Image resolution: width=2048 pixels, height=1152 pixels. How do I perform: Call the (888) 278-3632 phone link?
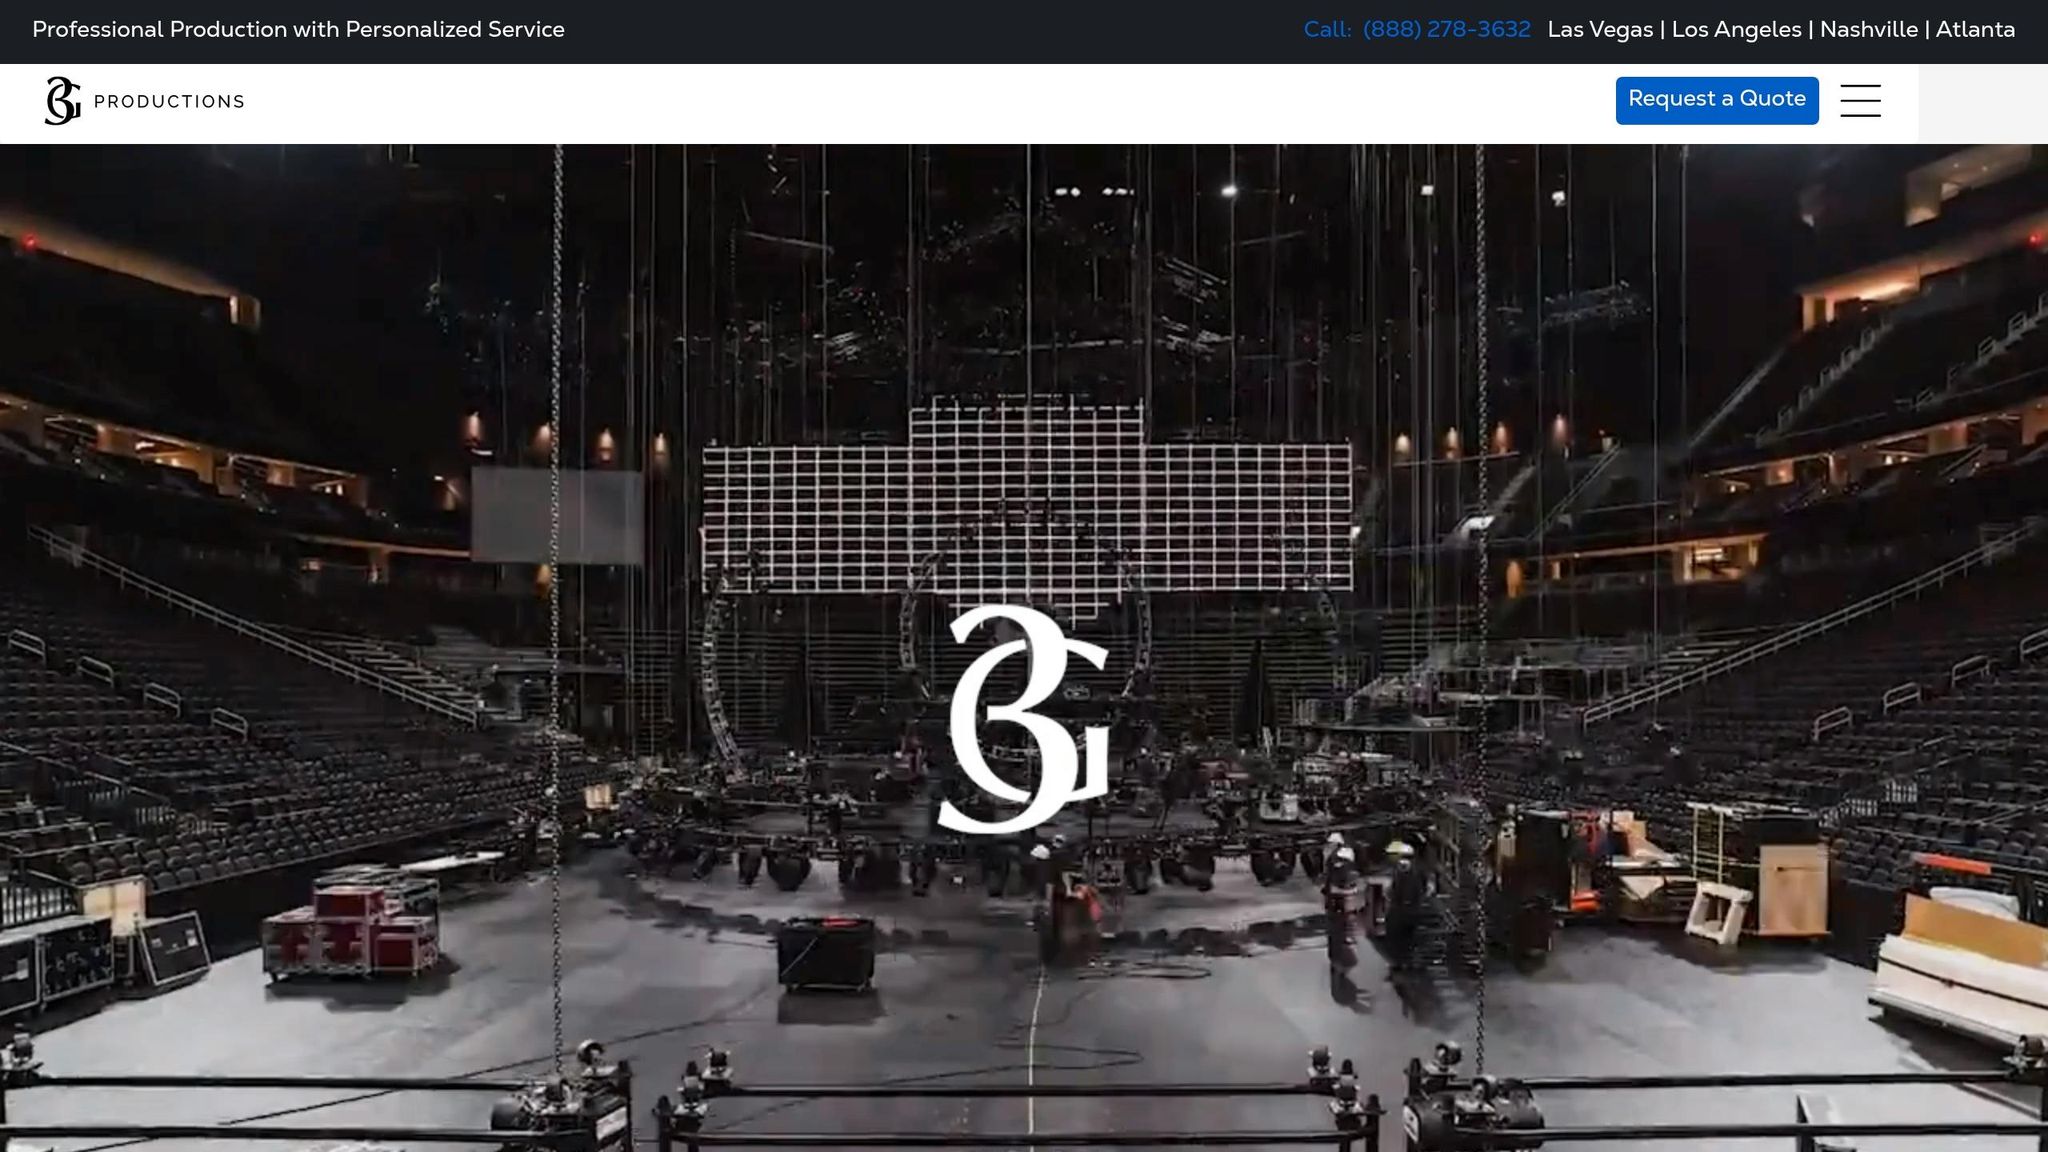[x=1446, y=30]
